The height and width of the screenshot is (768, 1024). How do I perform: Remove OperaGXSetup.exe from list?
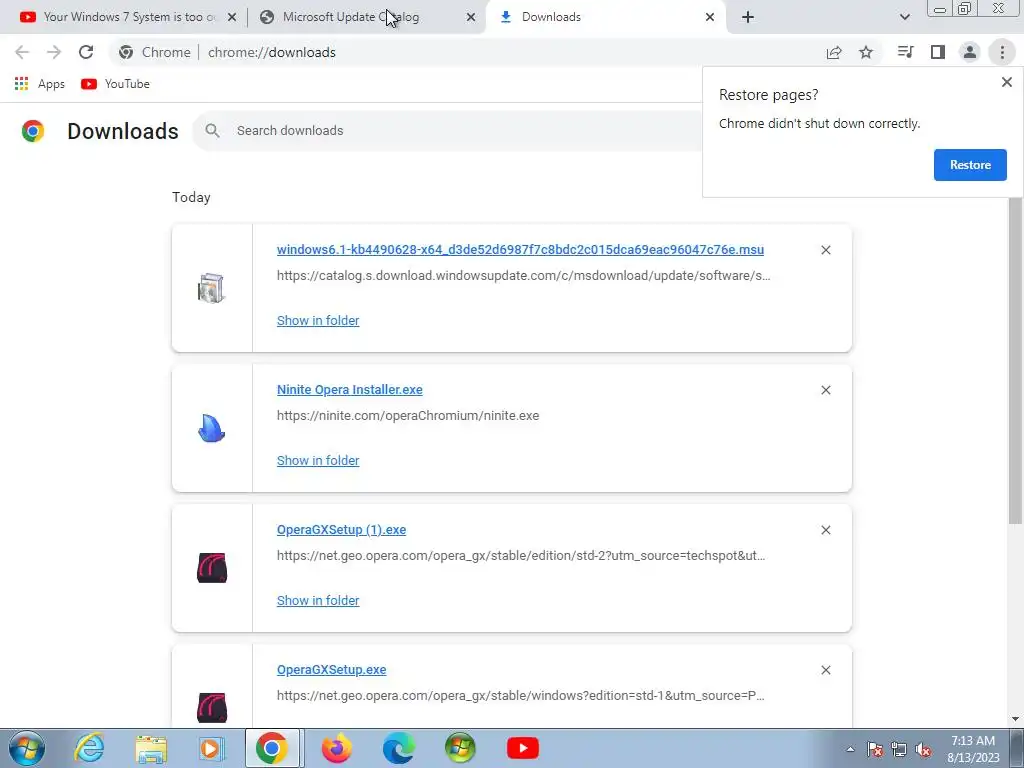825,670
